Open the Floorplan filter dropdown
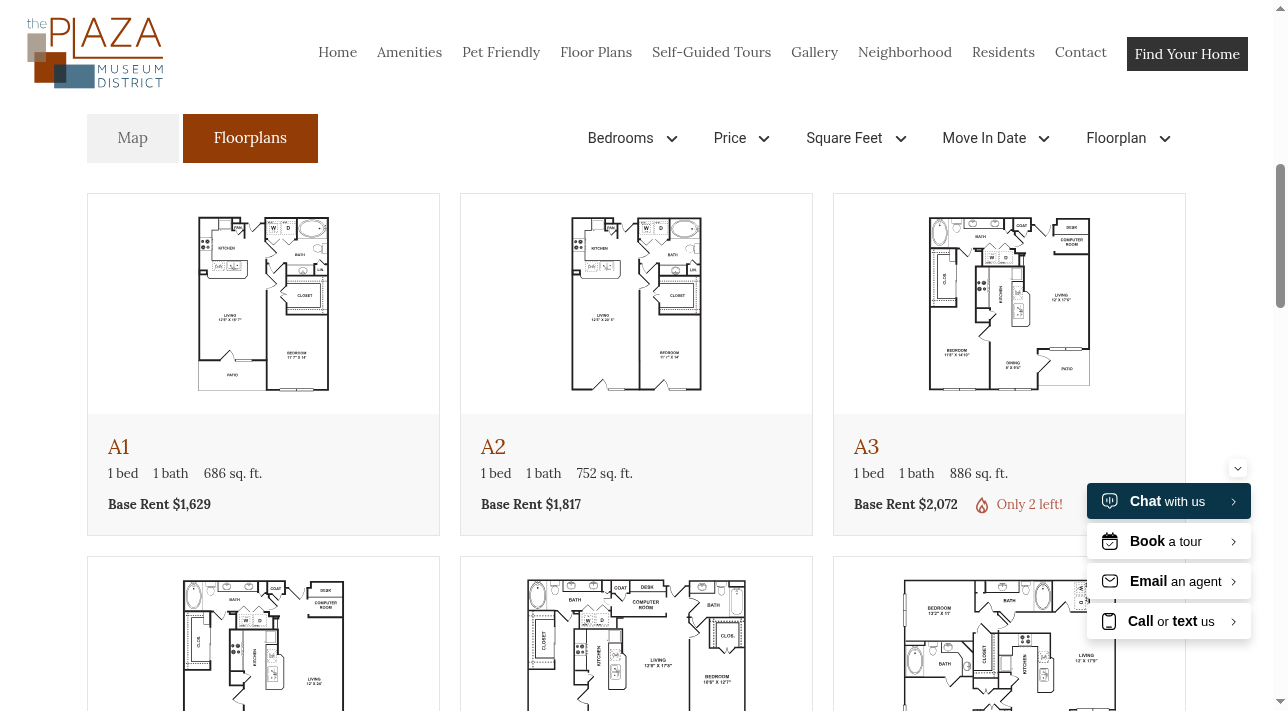The height and width of the screenshot is (711, 1288). point(1129,138)
